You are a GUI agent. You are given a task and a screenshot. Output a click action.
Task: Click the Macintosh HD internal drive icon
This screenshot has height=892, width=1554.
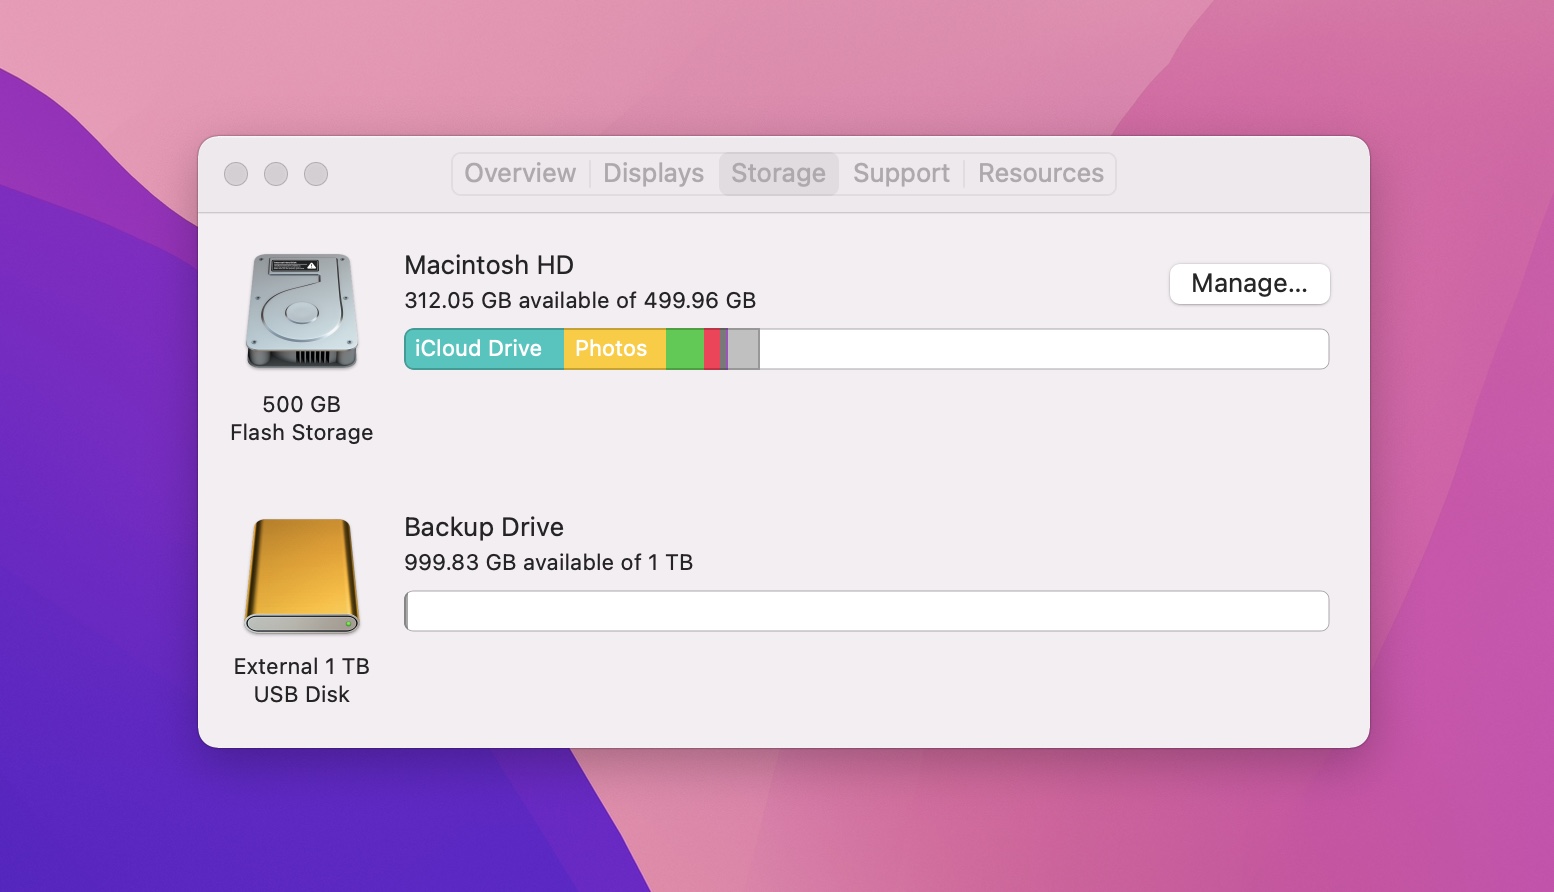coord(302,310)
